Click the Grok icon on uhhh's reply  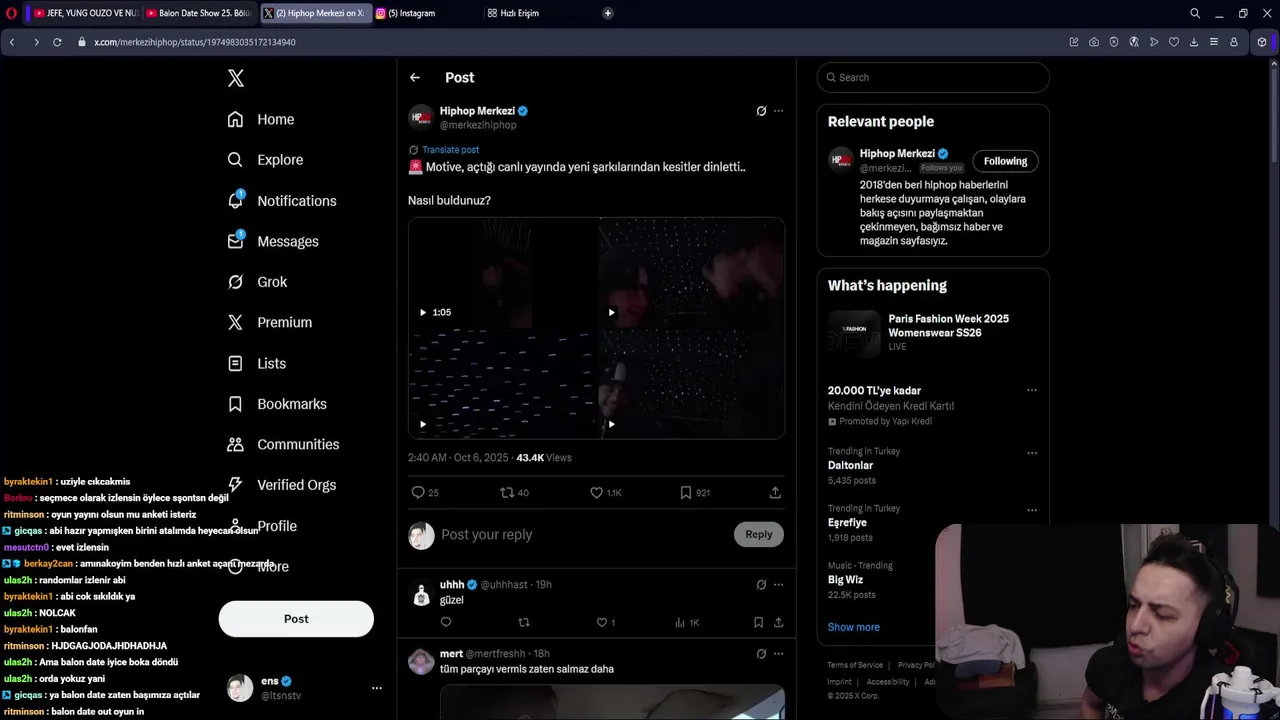point(761,584)
